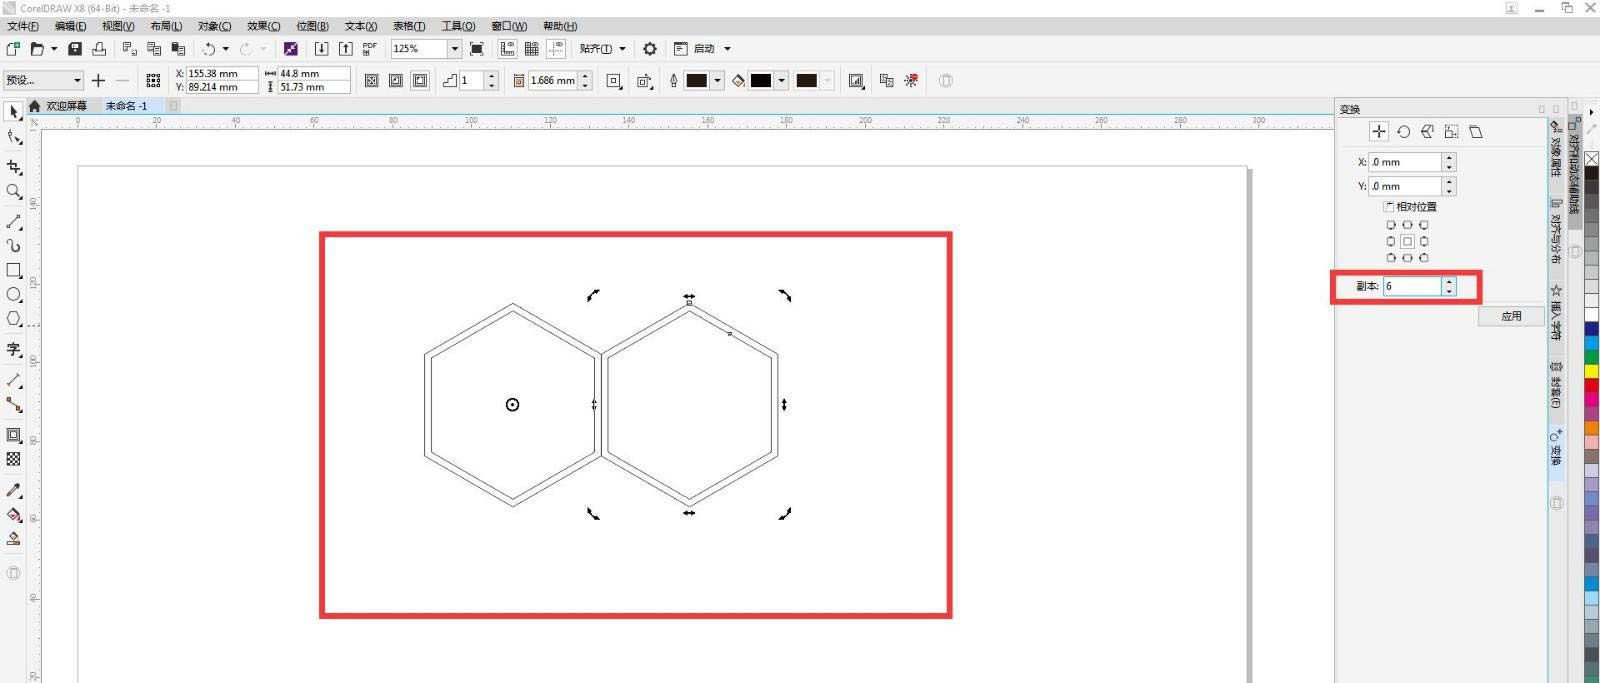This screenshot has width=1600, height=683.
Task: Open the zoom level 125% dropdown
Action: click(x=454, y=48)
